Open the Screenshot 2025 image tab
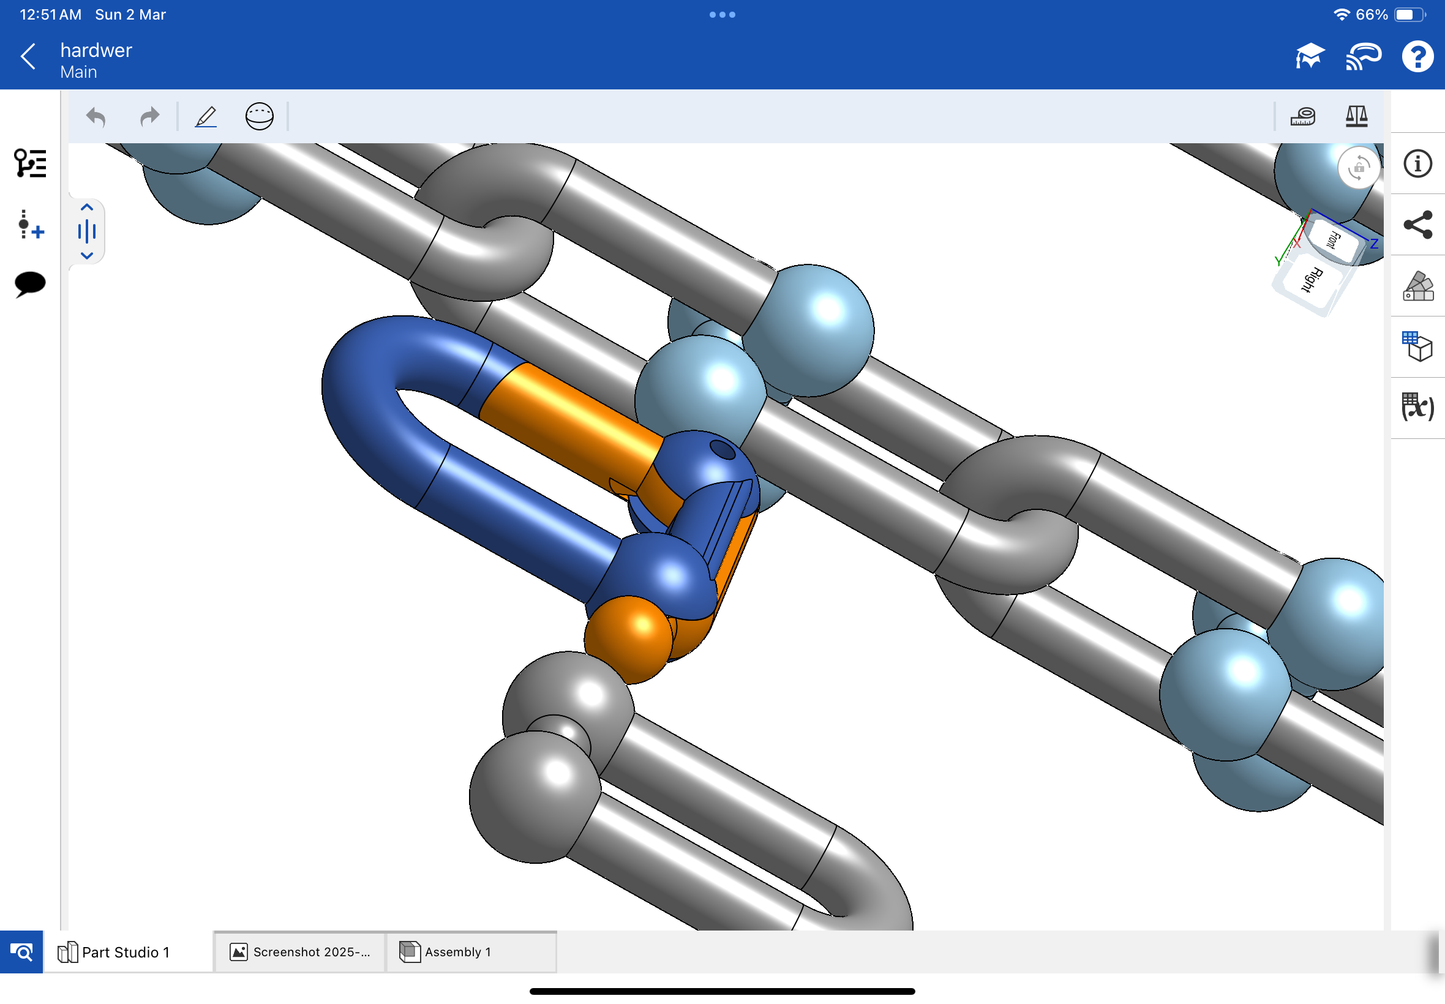 click(300, 952)
